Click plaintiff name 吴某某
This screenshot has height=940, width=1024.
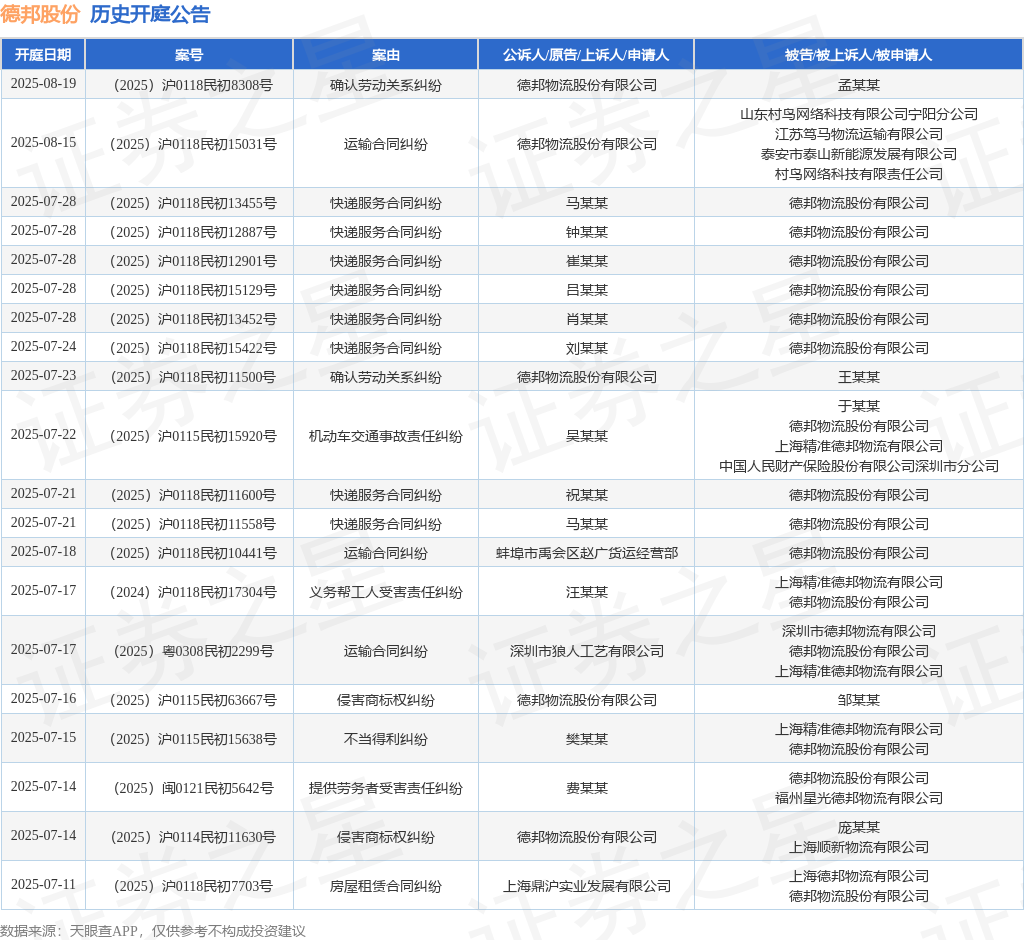pos(586,436)
